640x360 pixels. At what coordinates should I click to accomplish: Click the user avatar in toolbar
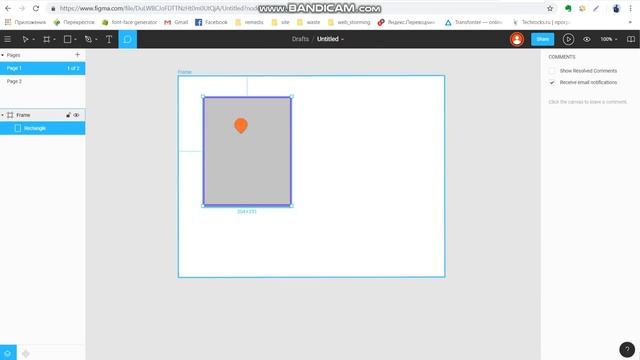coord(517,39)
